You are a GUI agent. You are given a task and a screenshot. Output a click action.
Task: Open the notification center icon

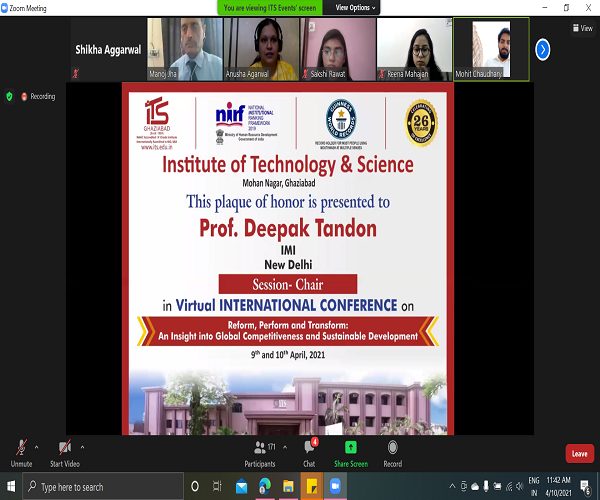click(x=585, y=487)
